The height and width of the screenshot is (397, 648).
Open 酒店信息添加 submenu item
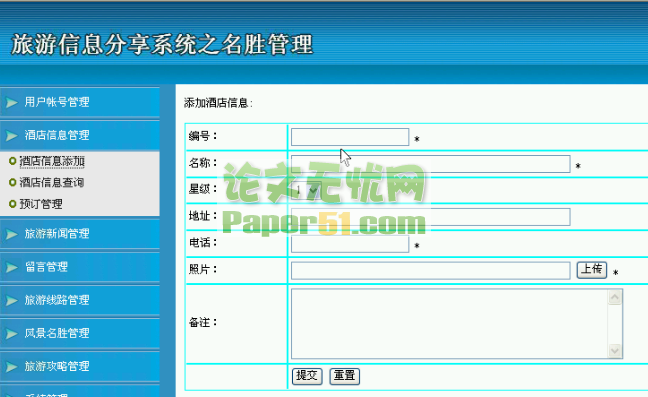52,161
